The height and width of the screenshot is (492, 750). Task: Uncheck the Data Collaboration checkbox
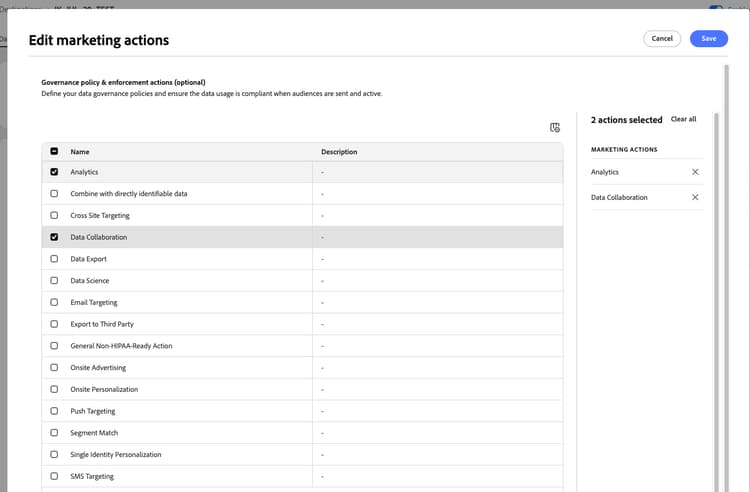tap(54, 237)
